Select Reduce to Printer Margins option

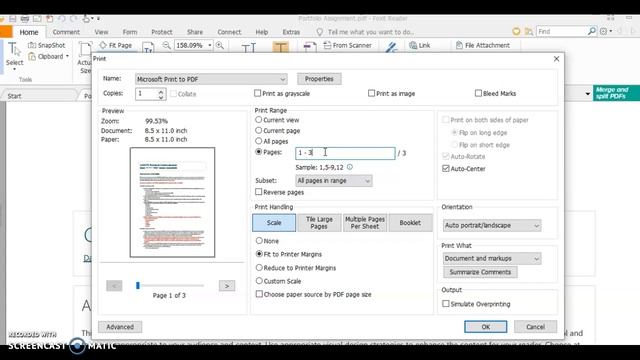259,268
